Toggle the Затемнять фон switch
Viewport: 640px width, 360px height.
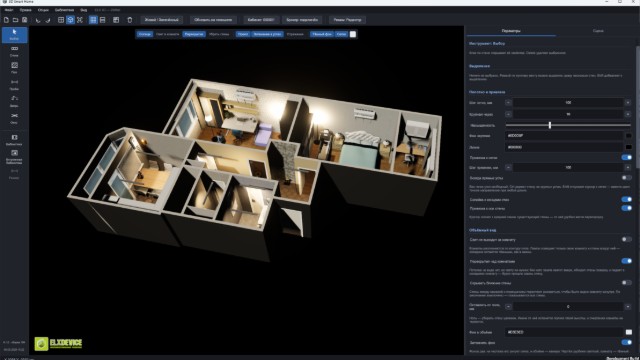pos(626,342)
